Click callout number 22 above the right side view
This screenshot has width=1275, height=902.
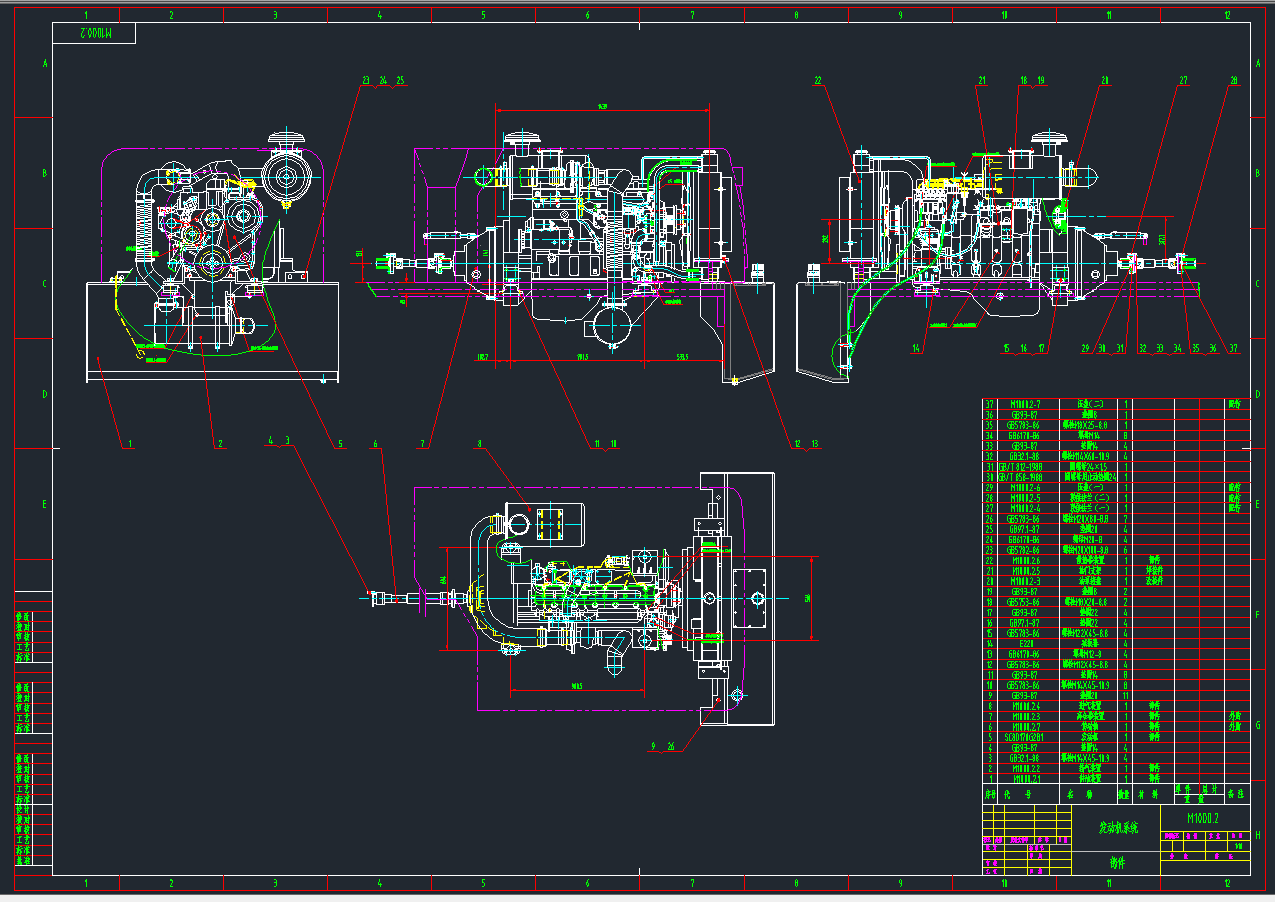tap(817, 80)
